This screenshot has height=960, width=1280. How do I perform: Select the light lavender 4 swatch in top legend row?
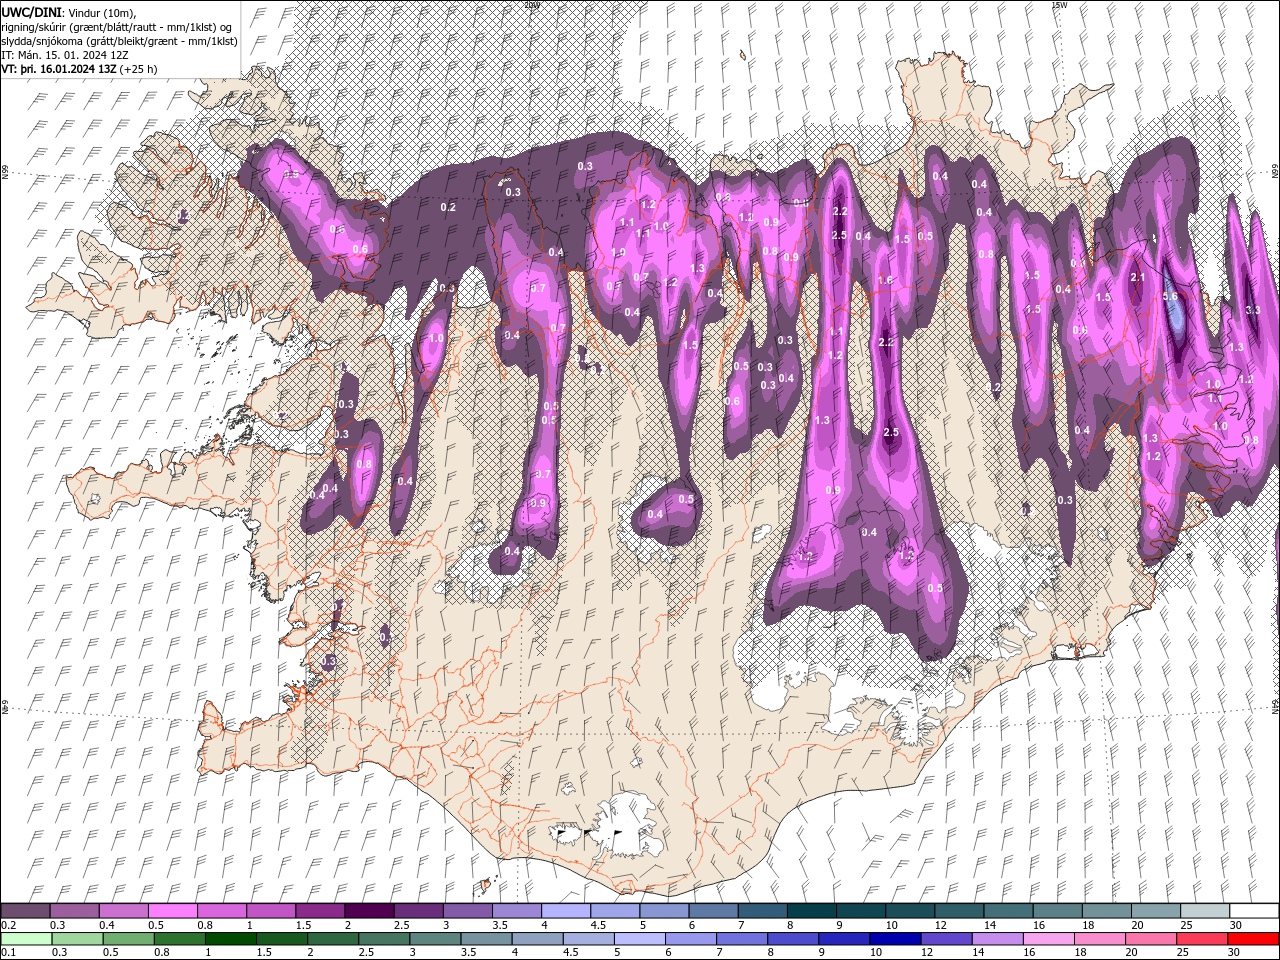(x=566, y=911)
